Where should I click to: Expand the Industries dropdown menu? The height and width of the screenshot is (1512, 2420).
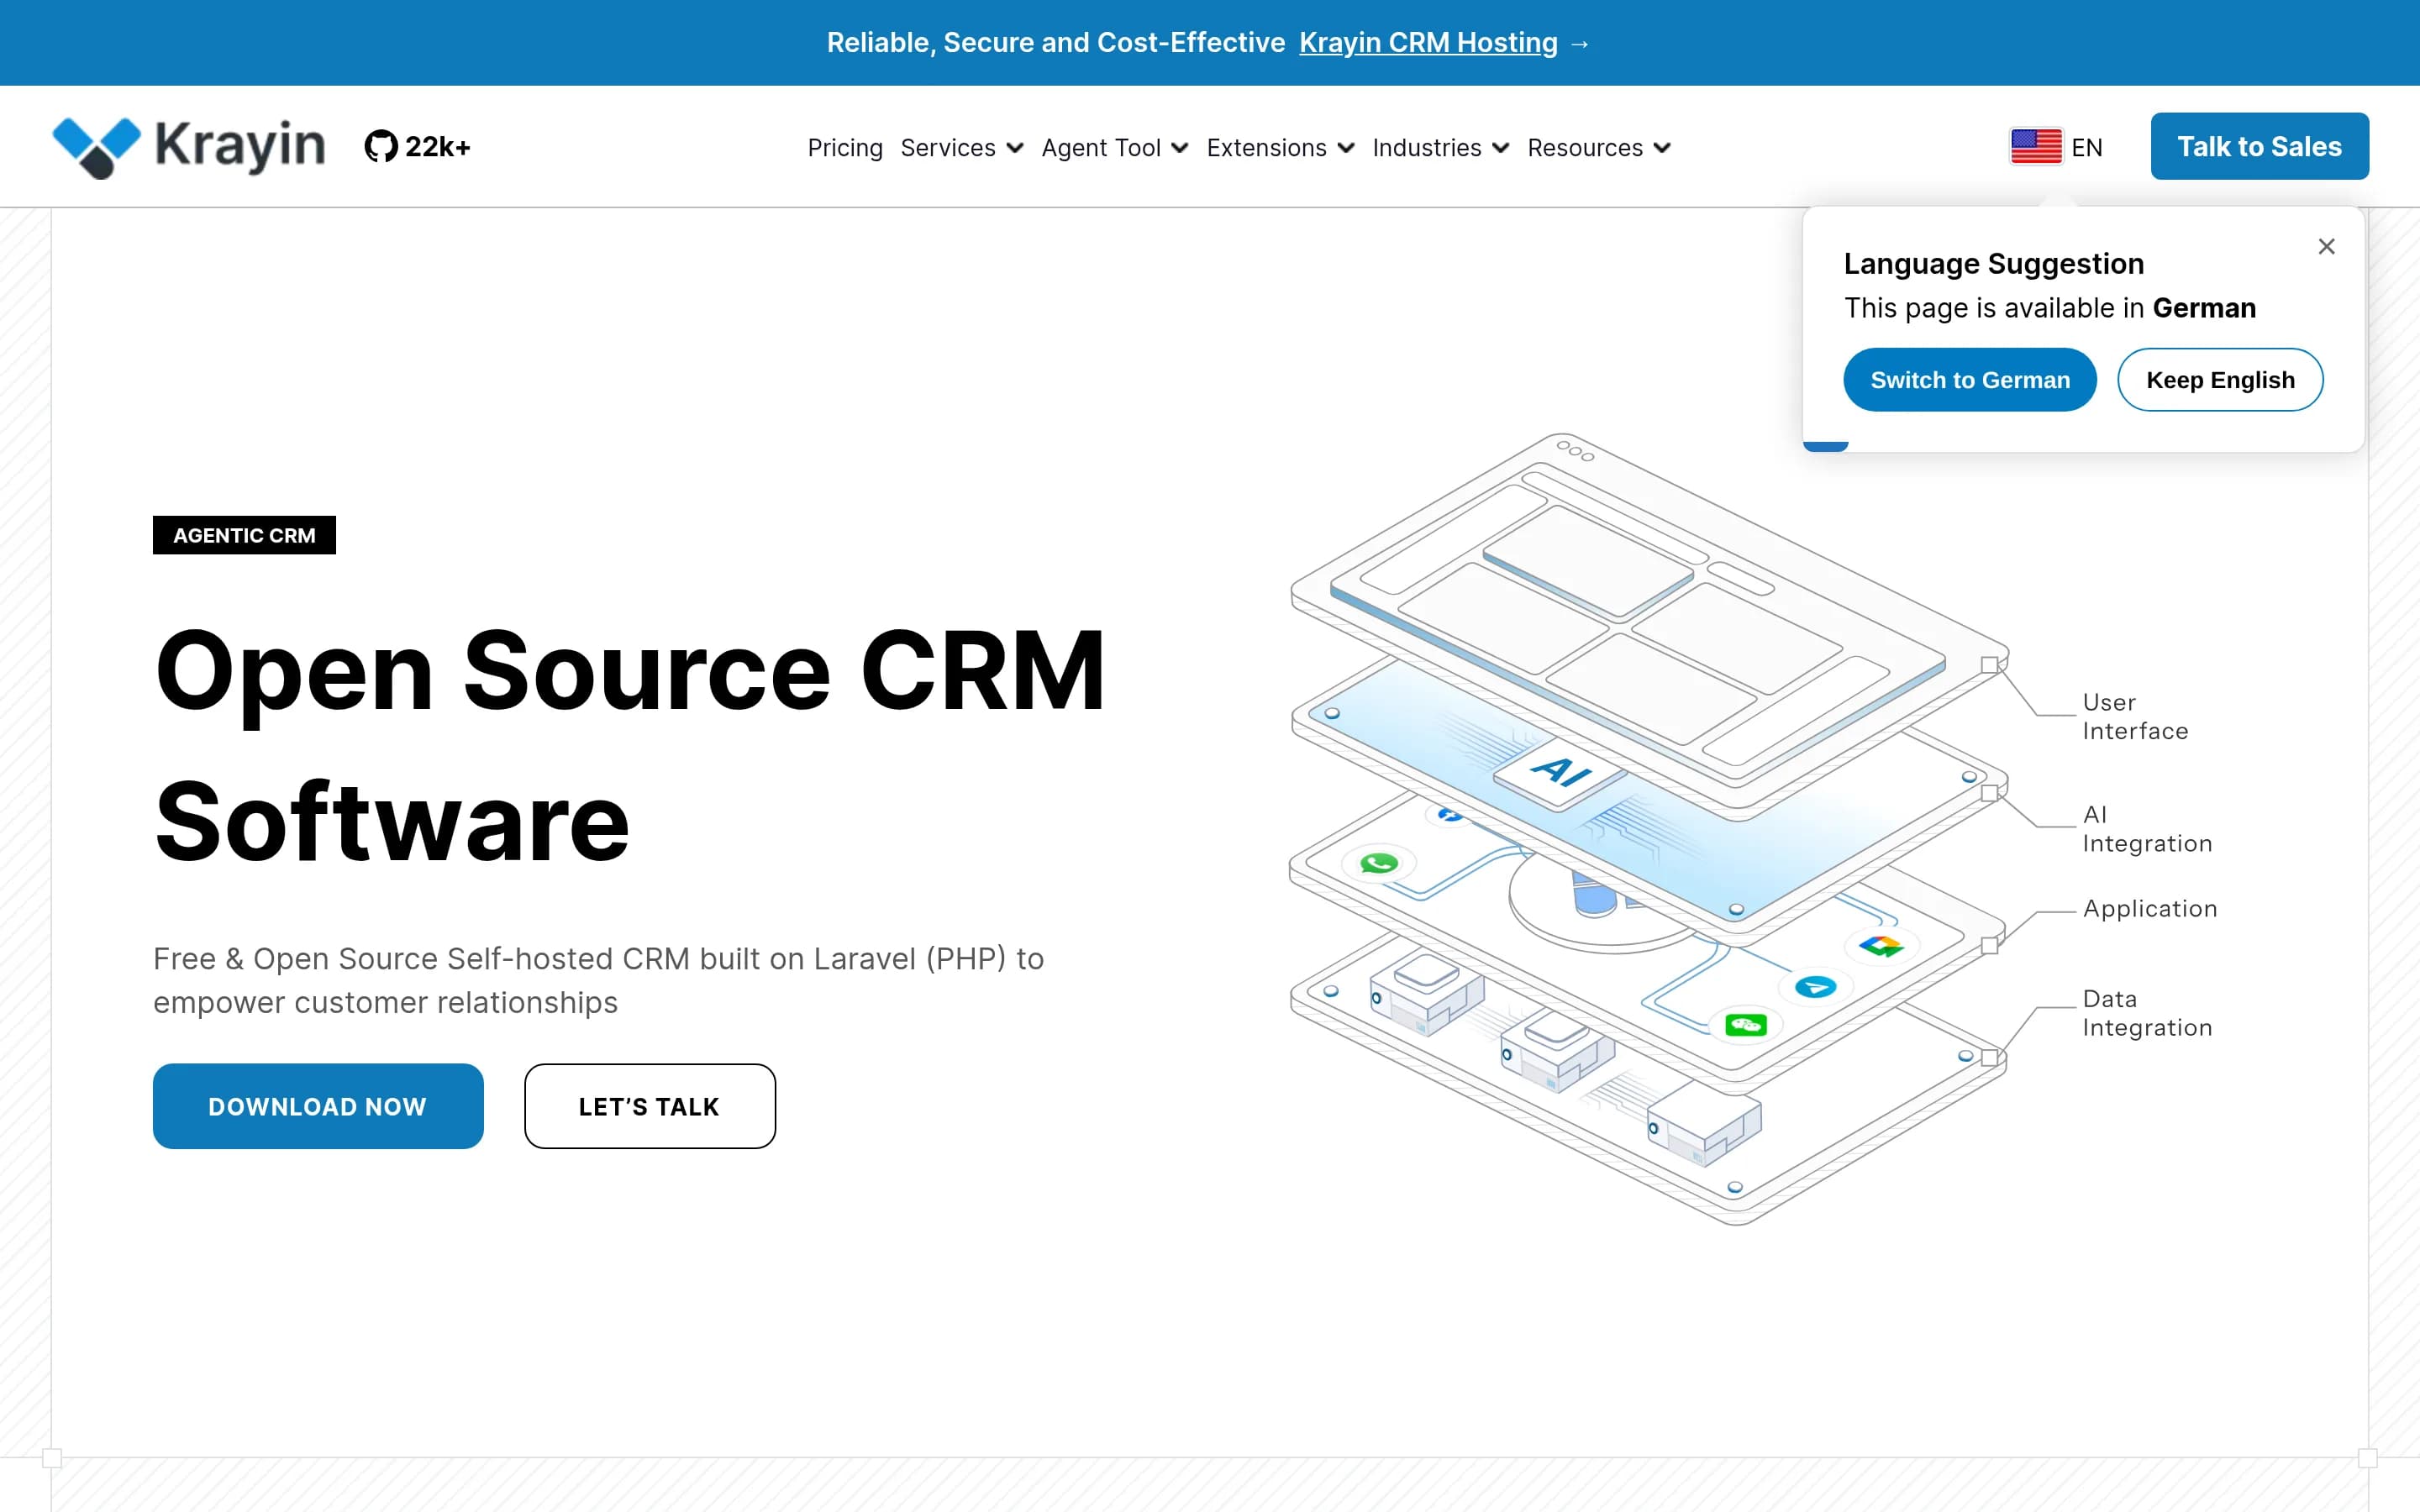(x=1440, y=148)
